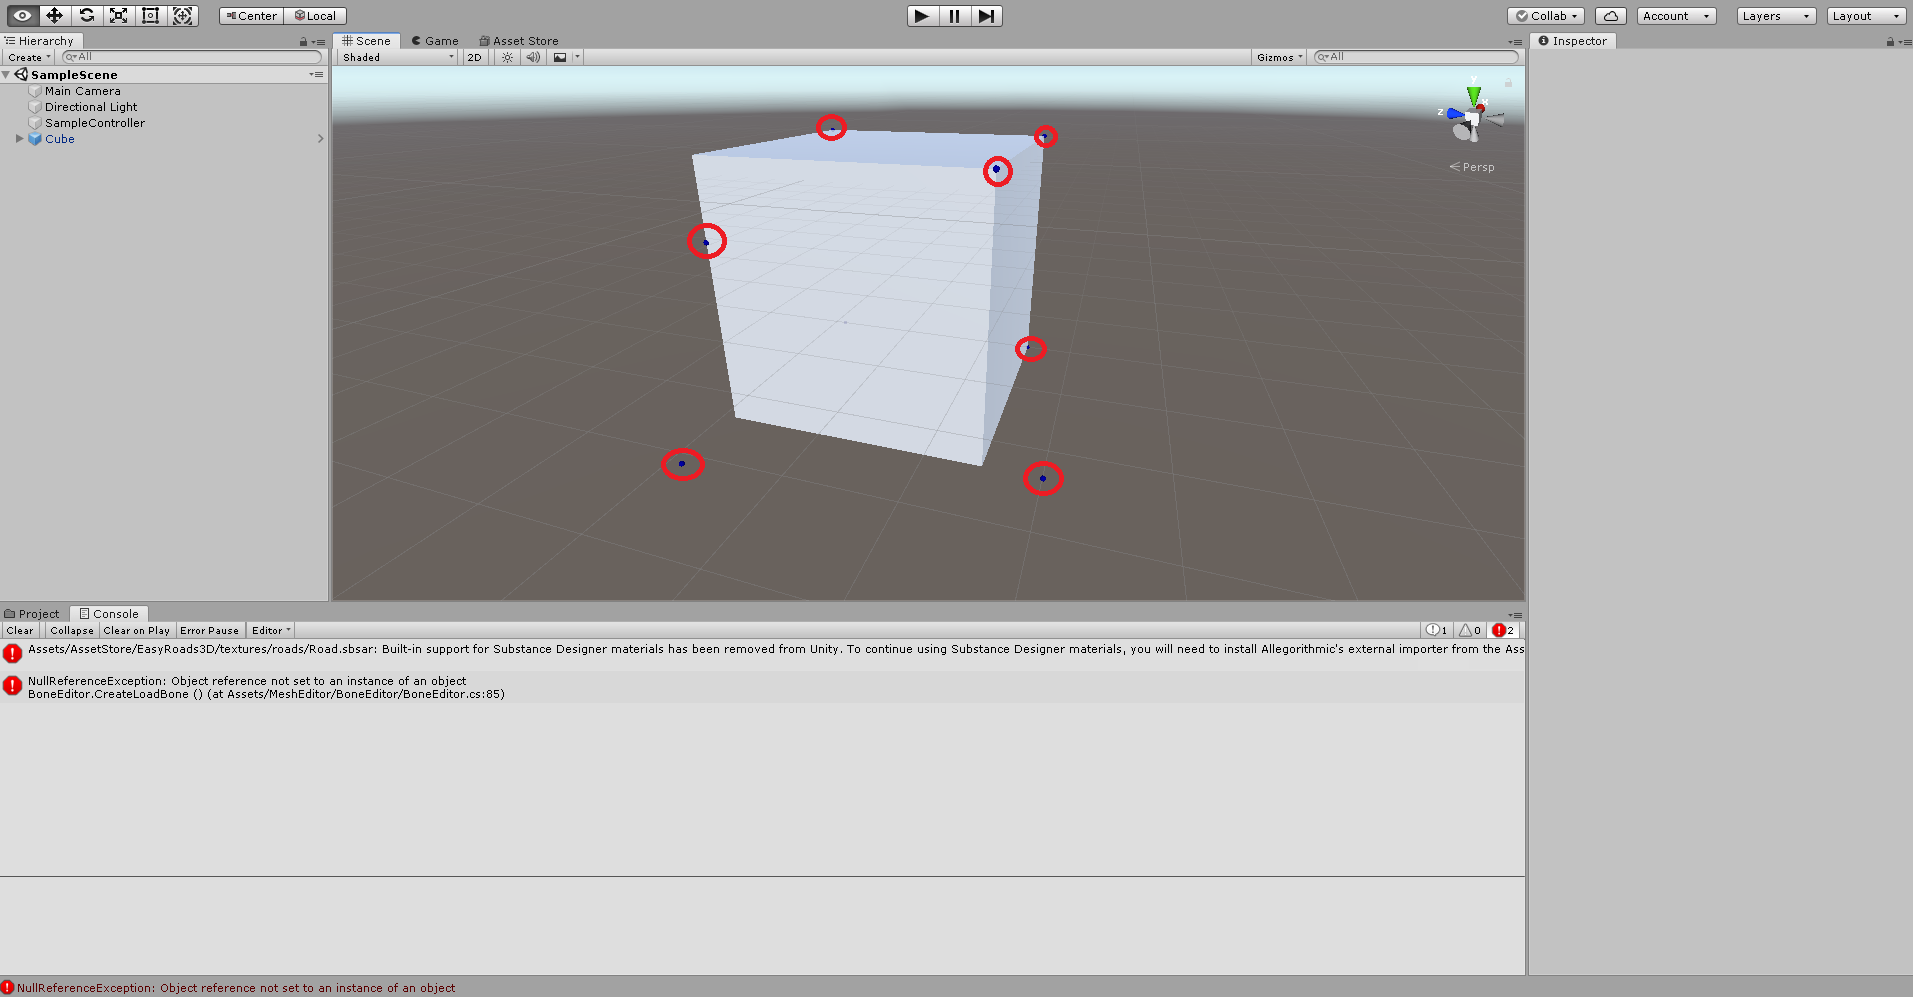This screenshot has width=1913, height=997.
Task: Focus the Scene view search field
Action: pos(1416,57)
